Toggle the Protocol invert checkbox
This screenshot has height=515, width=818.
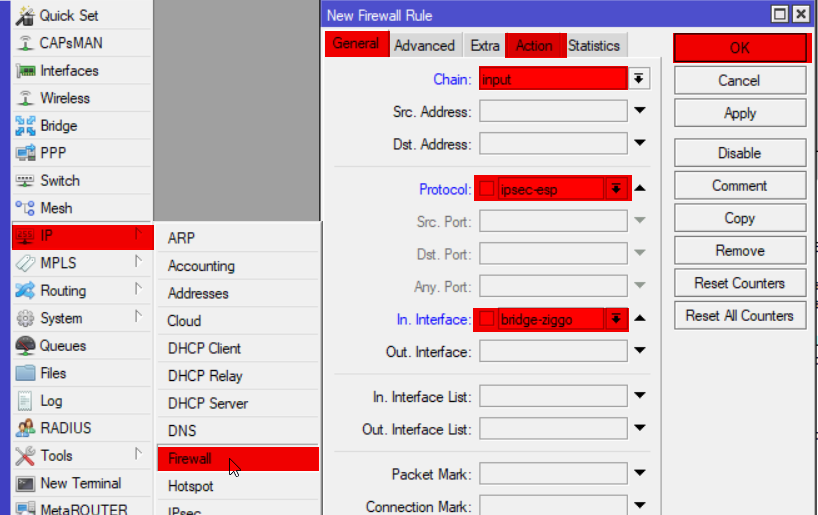[487, 189]
